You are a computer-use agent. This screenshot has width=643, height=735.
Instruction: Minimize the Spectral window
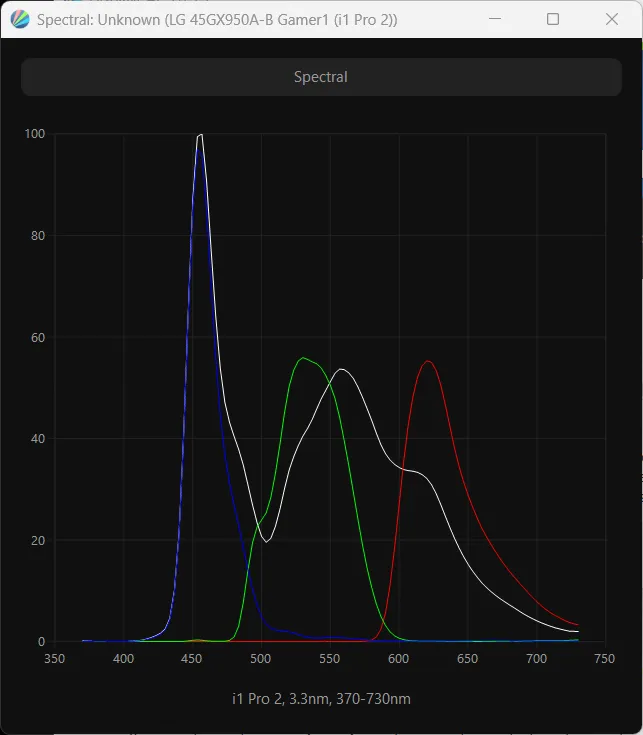(x=494, y=19)
